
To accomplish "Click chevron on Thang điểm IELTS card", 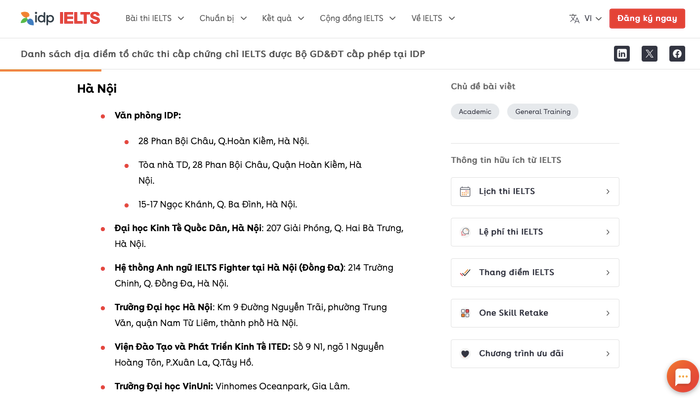I will pos(608,273).
